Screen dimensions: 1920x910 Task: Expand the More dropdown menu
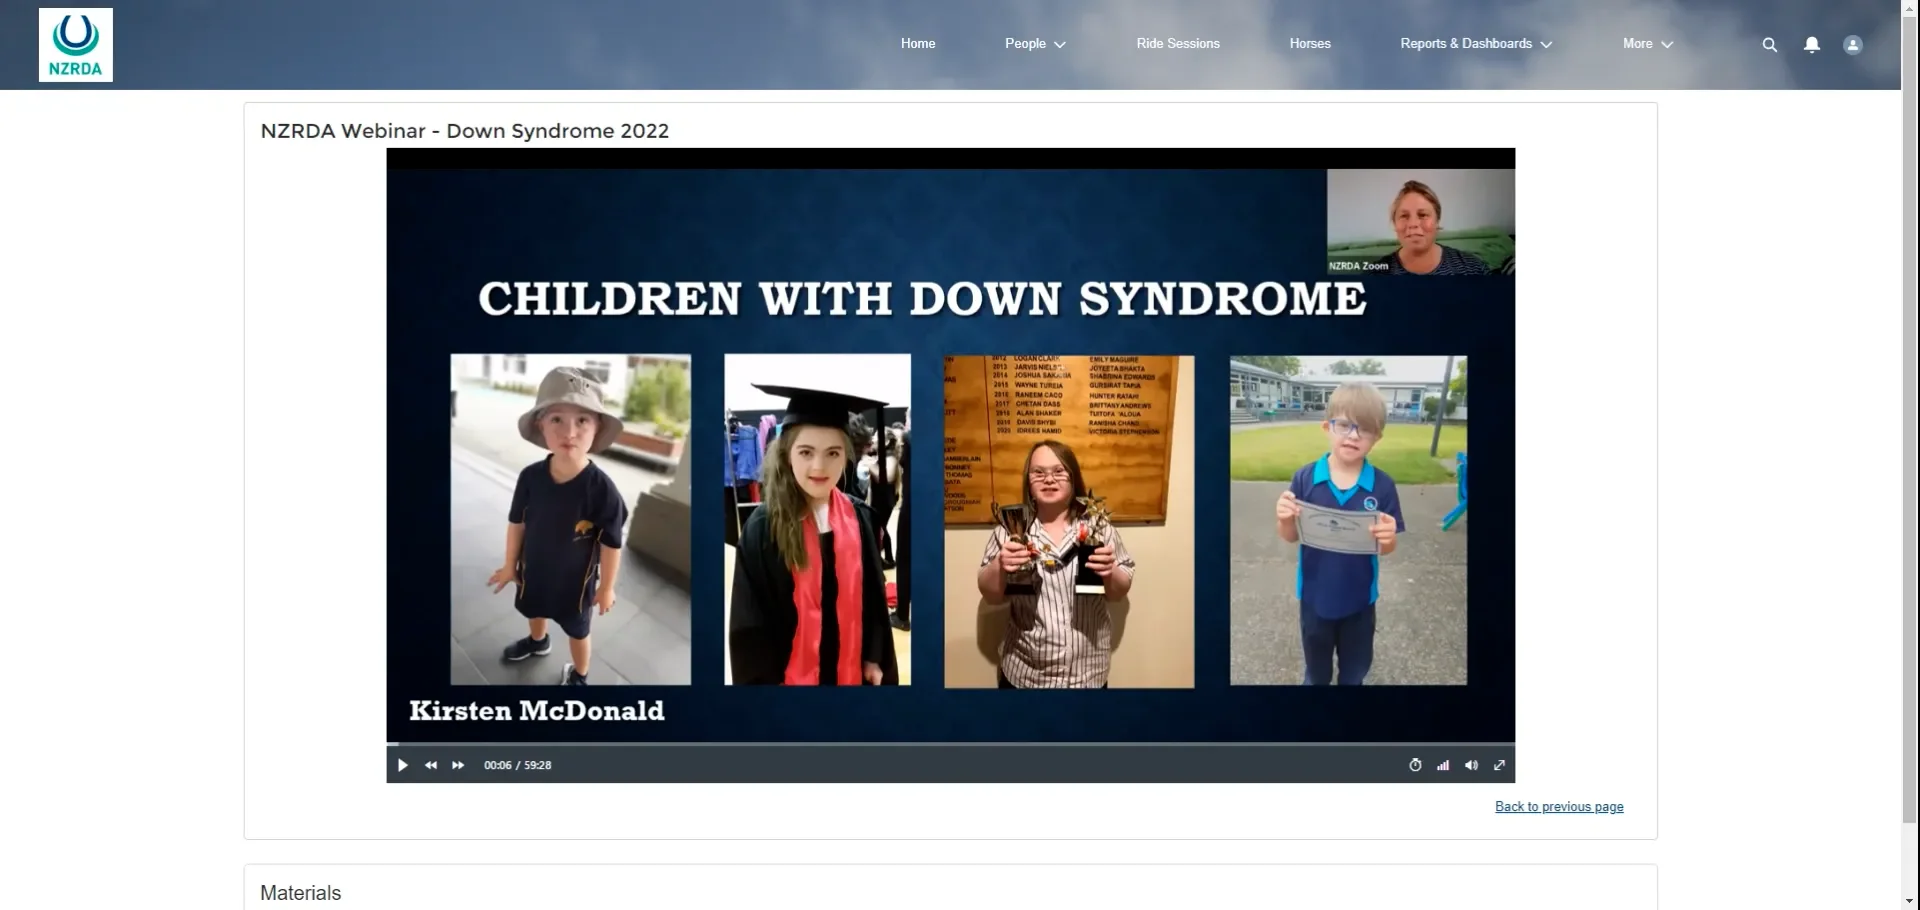coord(1646,44)
